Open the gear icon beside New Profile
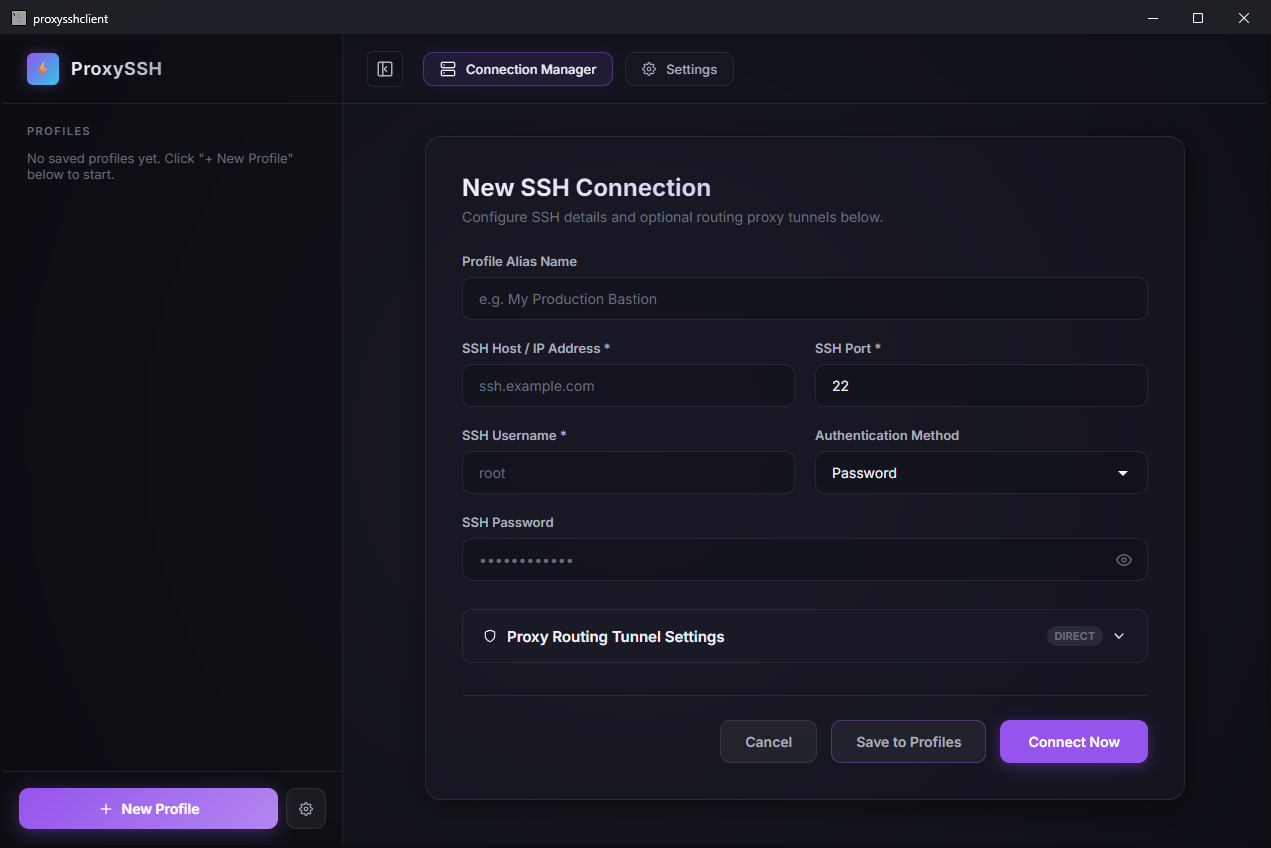 pyautogui.click(x=306, y=809)
